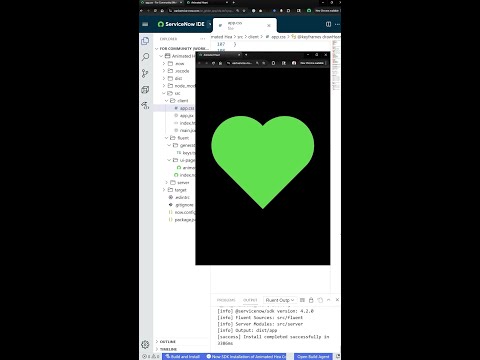Image resolution: width=480 pixels, height=360 pixels.
Task: Collapse the src folder
Action: [174, 93]
